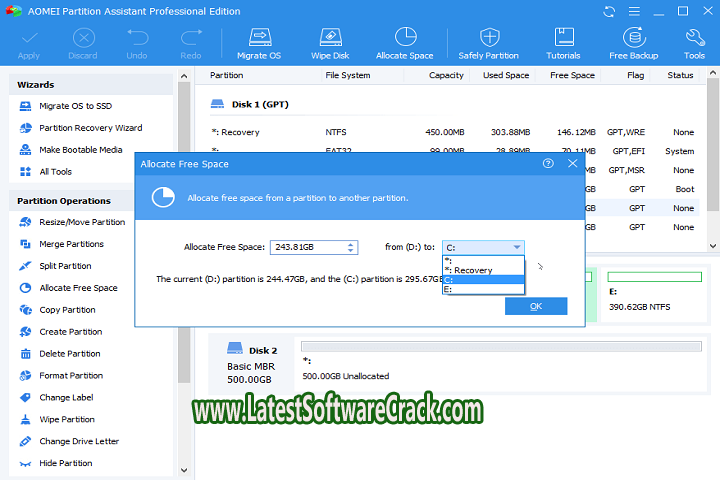Pick '*: Recovery' in the dropdown list
720x480 pixels.
[483, 271]
